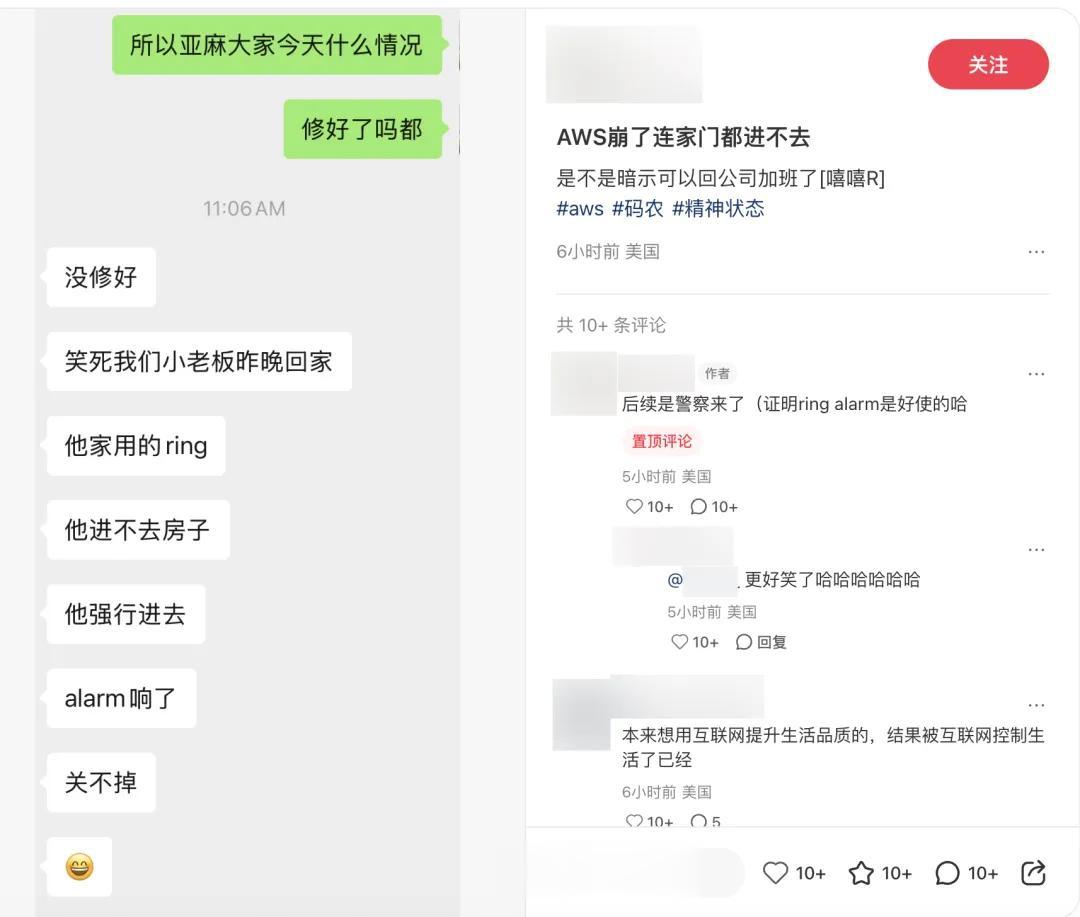Like the reply 更好笑了哈哈哈哈哈哈

pos(679,641)
